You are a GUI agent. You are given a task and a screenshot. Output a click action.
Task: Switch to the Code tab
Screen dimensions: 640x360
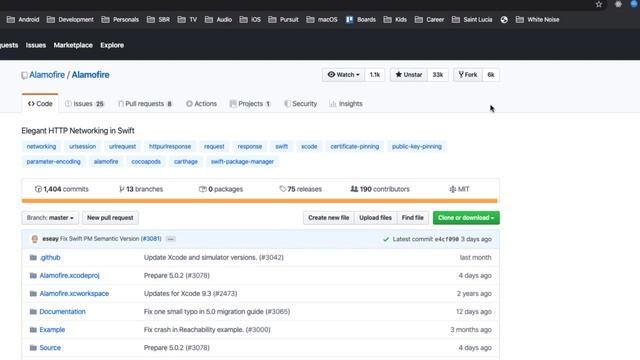[40, 104]
